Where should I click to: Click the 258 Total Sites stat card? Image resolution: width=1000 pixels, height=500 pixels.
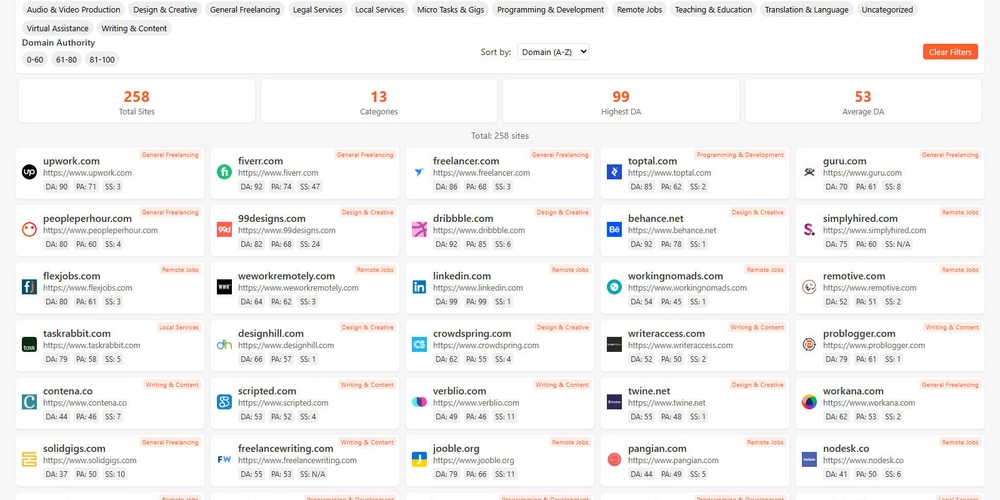pos(136,101)
